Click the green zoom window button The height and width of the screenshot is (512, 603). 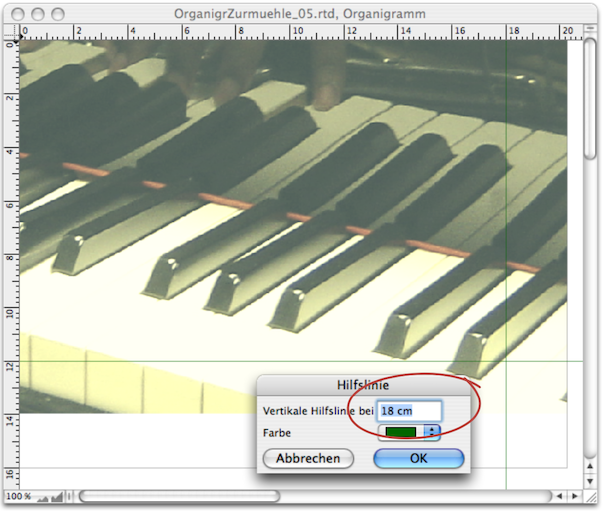click(x=59, y=14)
